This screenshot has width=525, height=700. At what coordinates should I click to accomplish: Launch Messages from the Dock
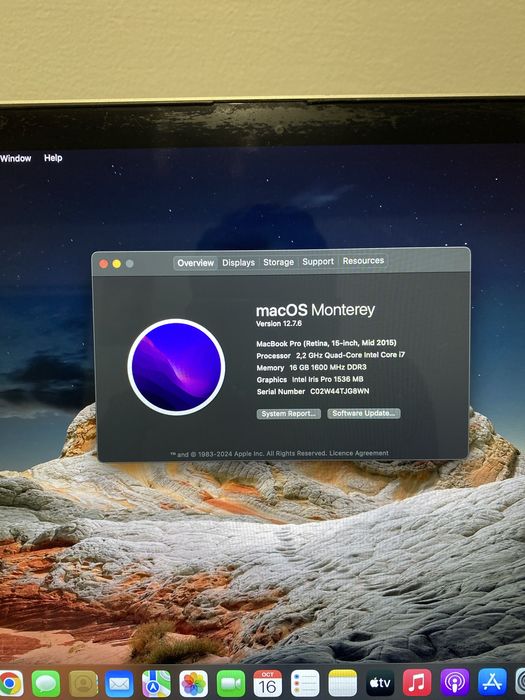point(46,683)
